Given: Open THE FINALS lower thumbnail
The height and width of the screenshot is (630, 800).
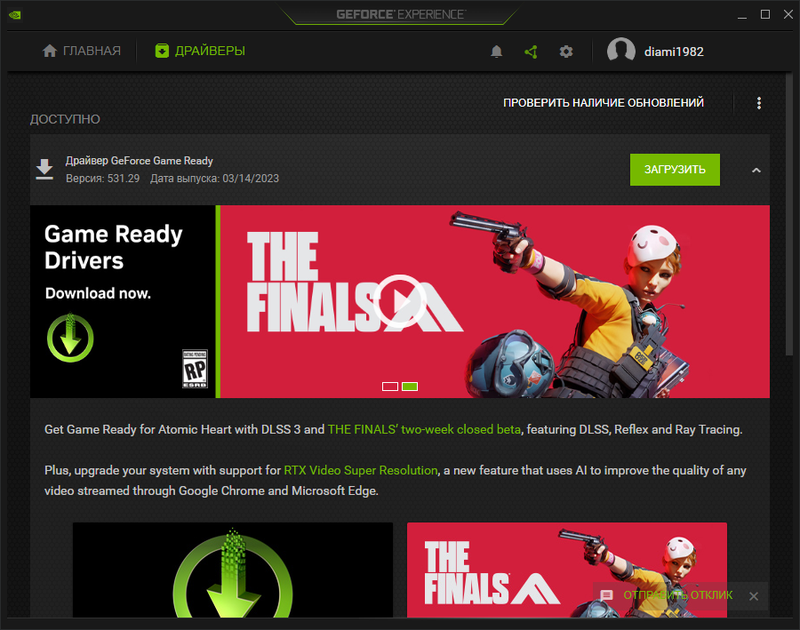Looking at the screenshot, I should coord(567,570).
